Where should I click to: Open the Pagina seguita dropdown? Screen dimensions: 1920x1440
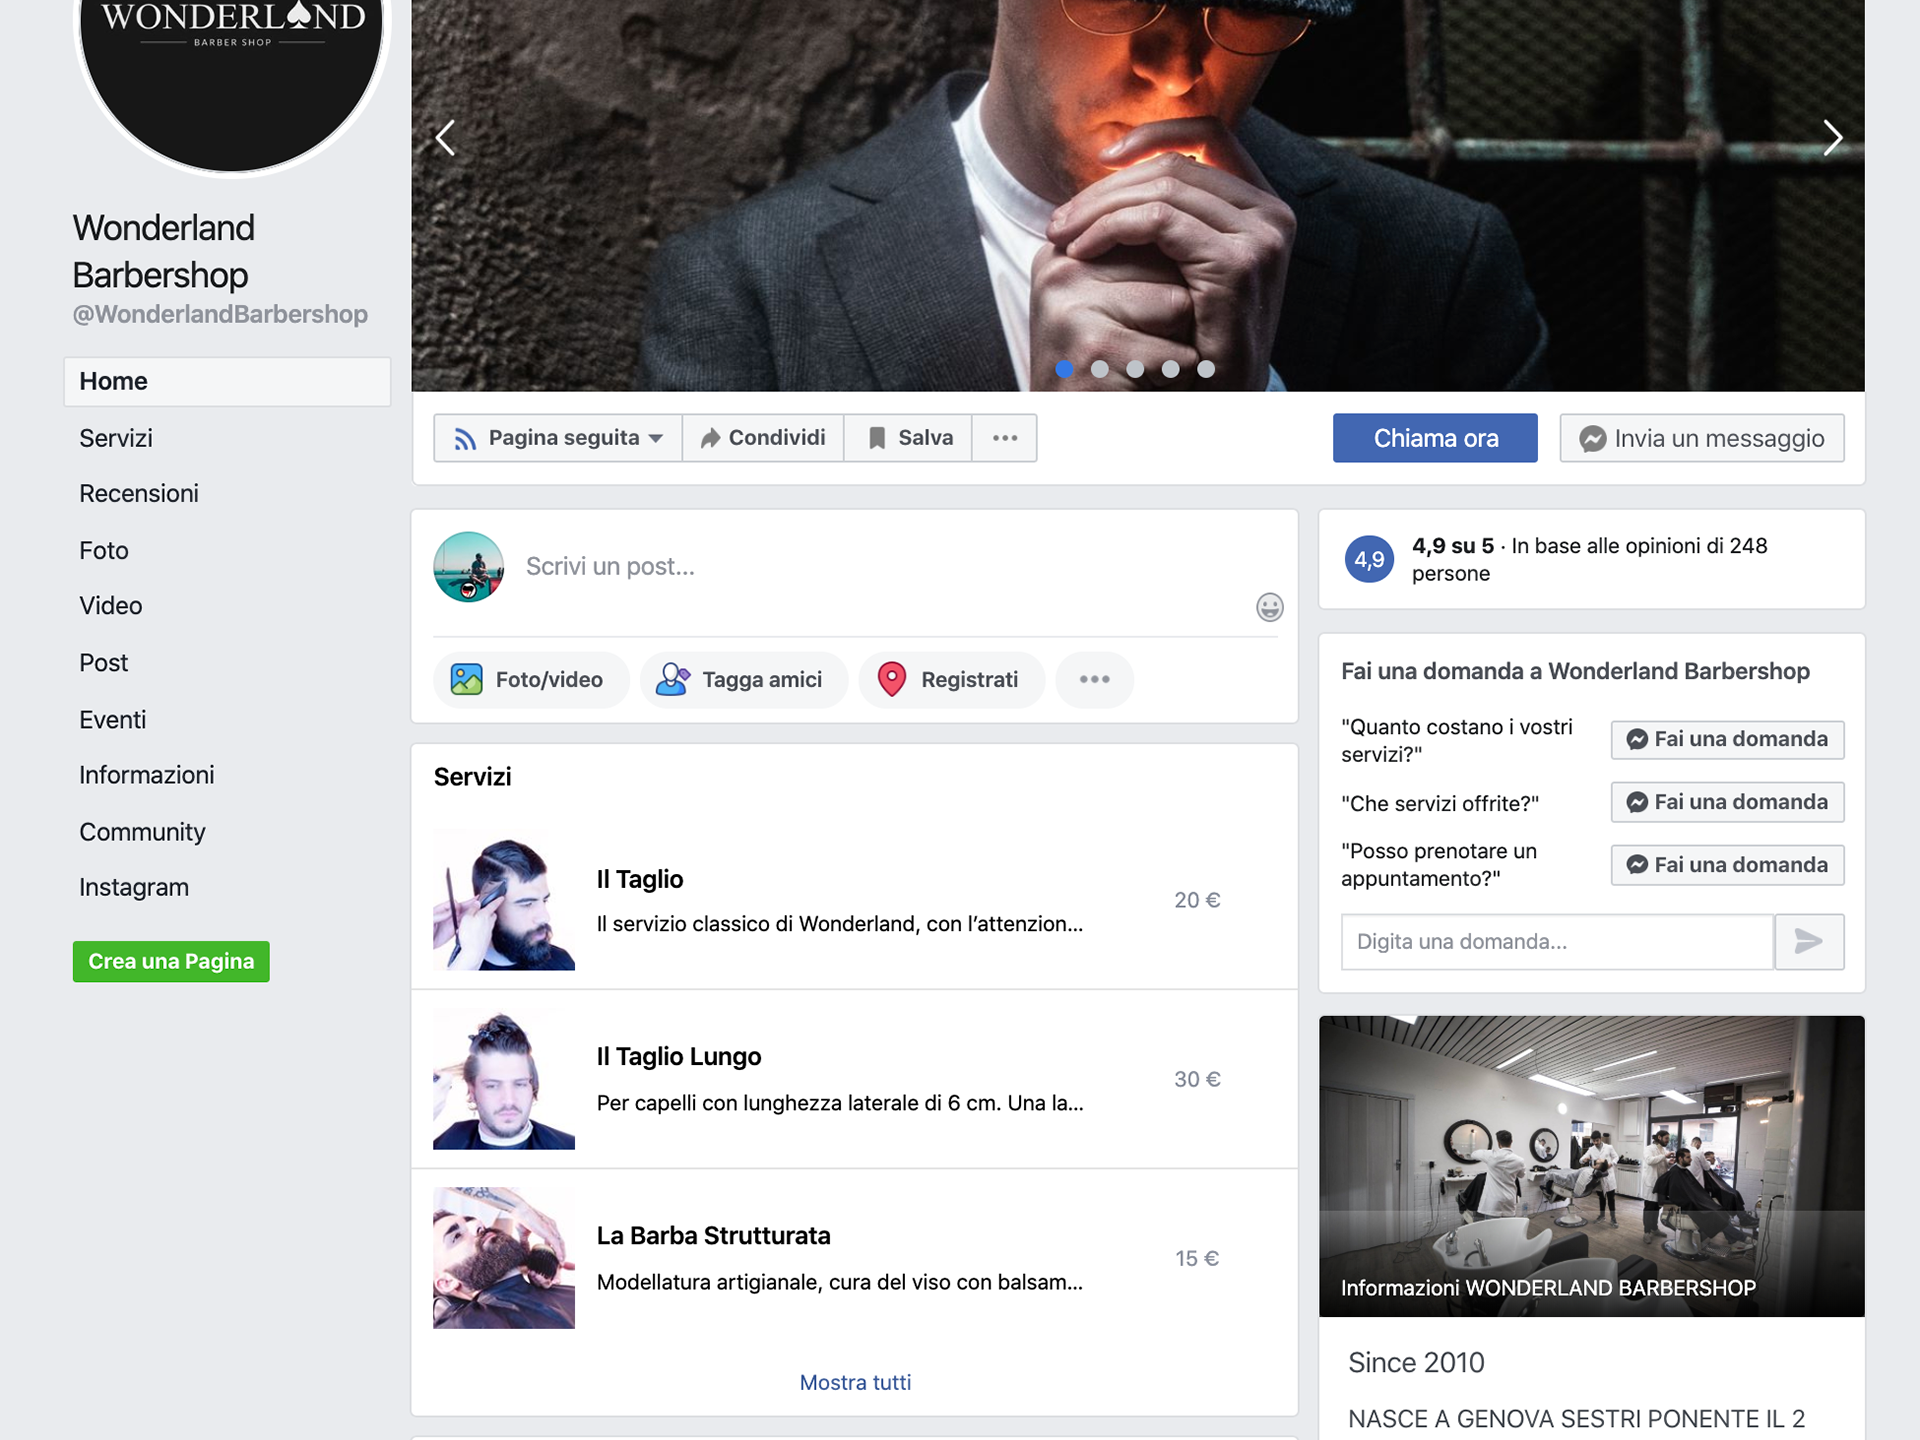(x=558, y=438)
